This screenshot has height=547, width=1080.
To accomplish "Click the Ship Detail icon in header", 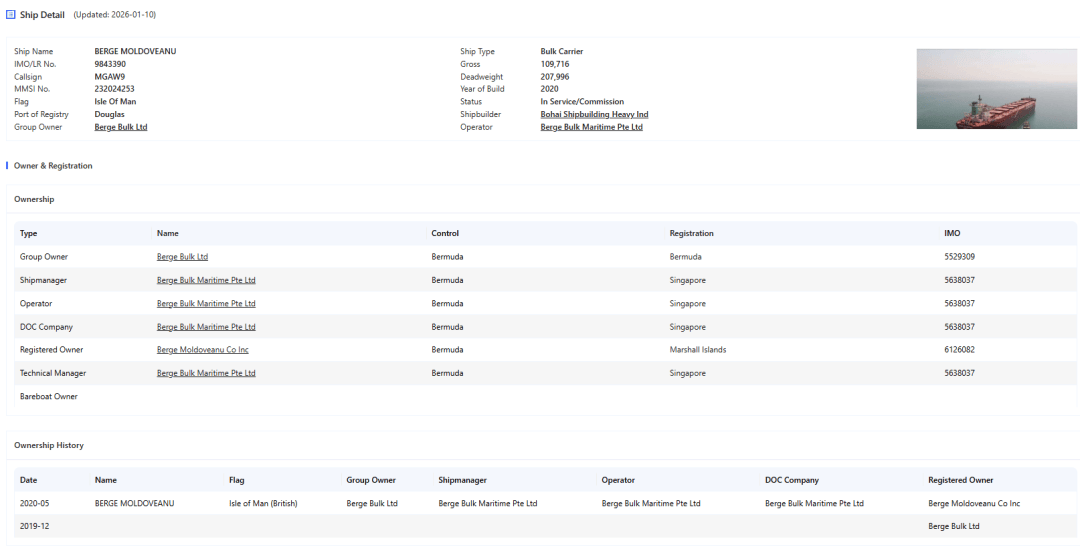I will coord(11,14).
